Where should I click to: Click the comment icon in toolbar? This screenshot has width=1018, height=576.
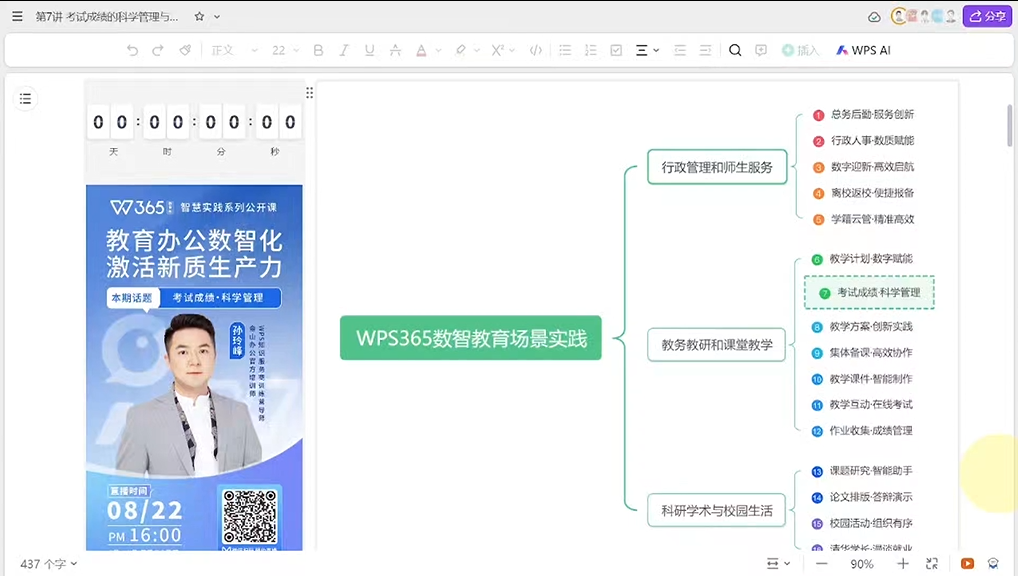click(x=761, y=50)
